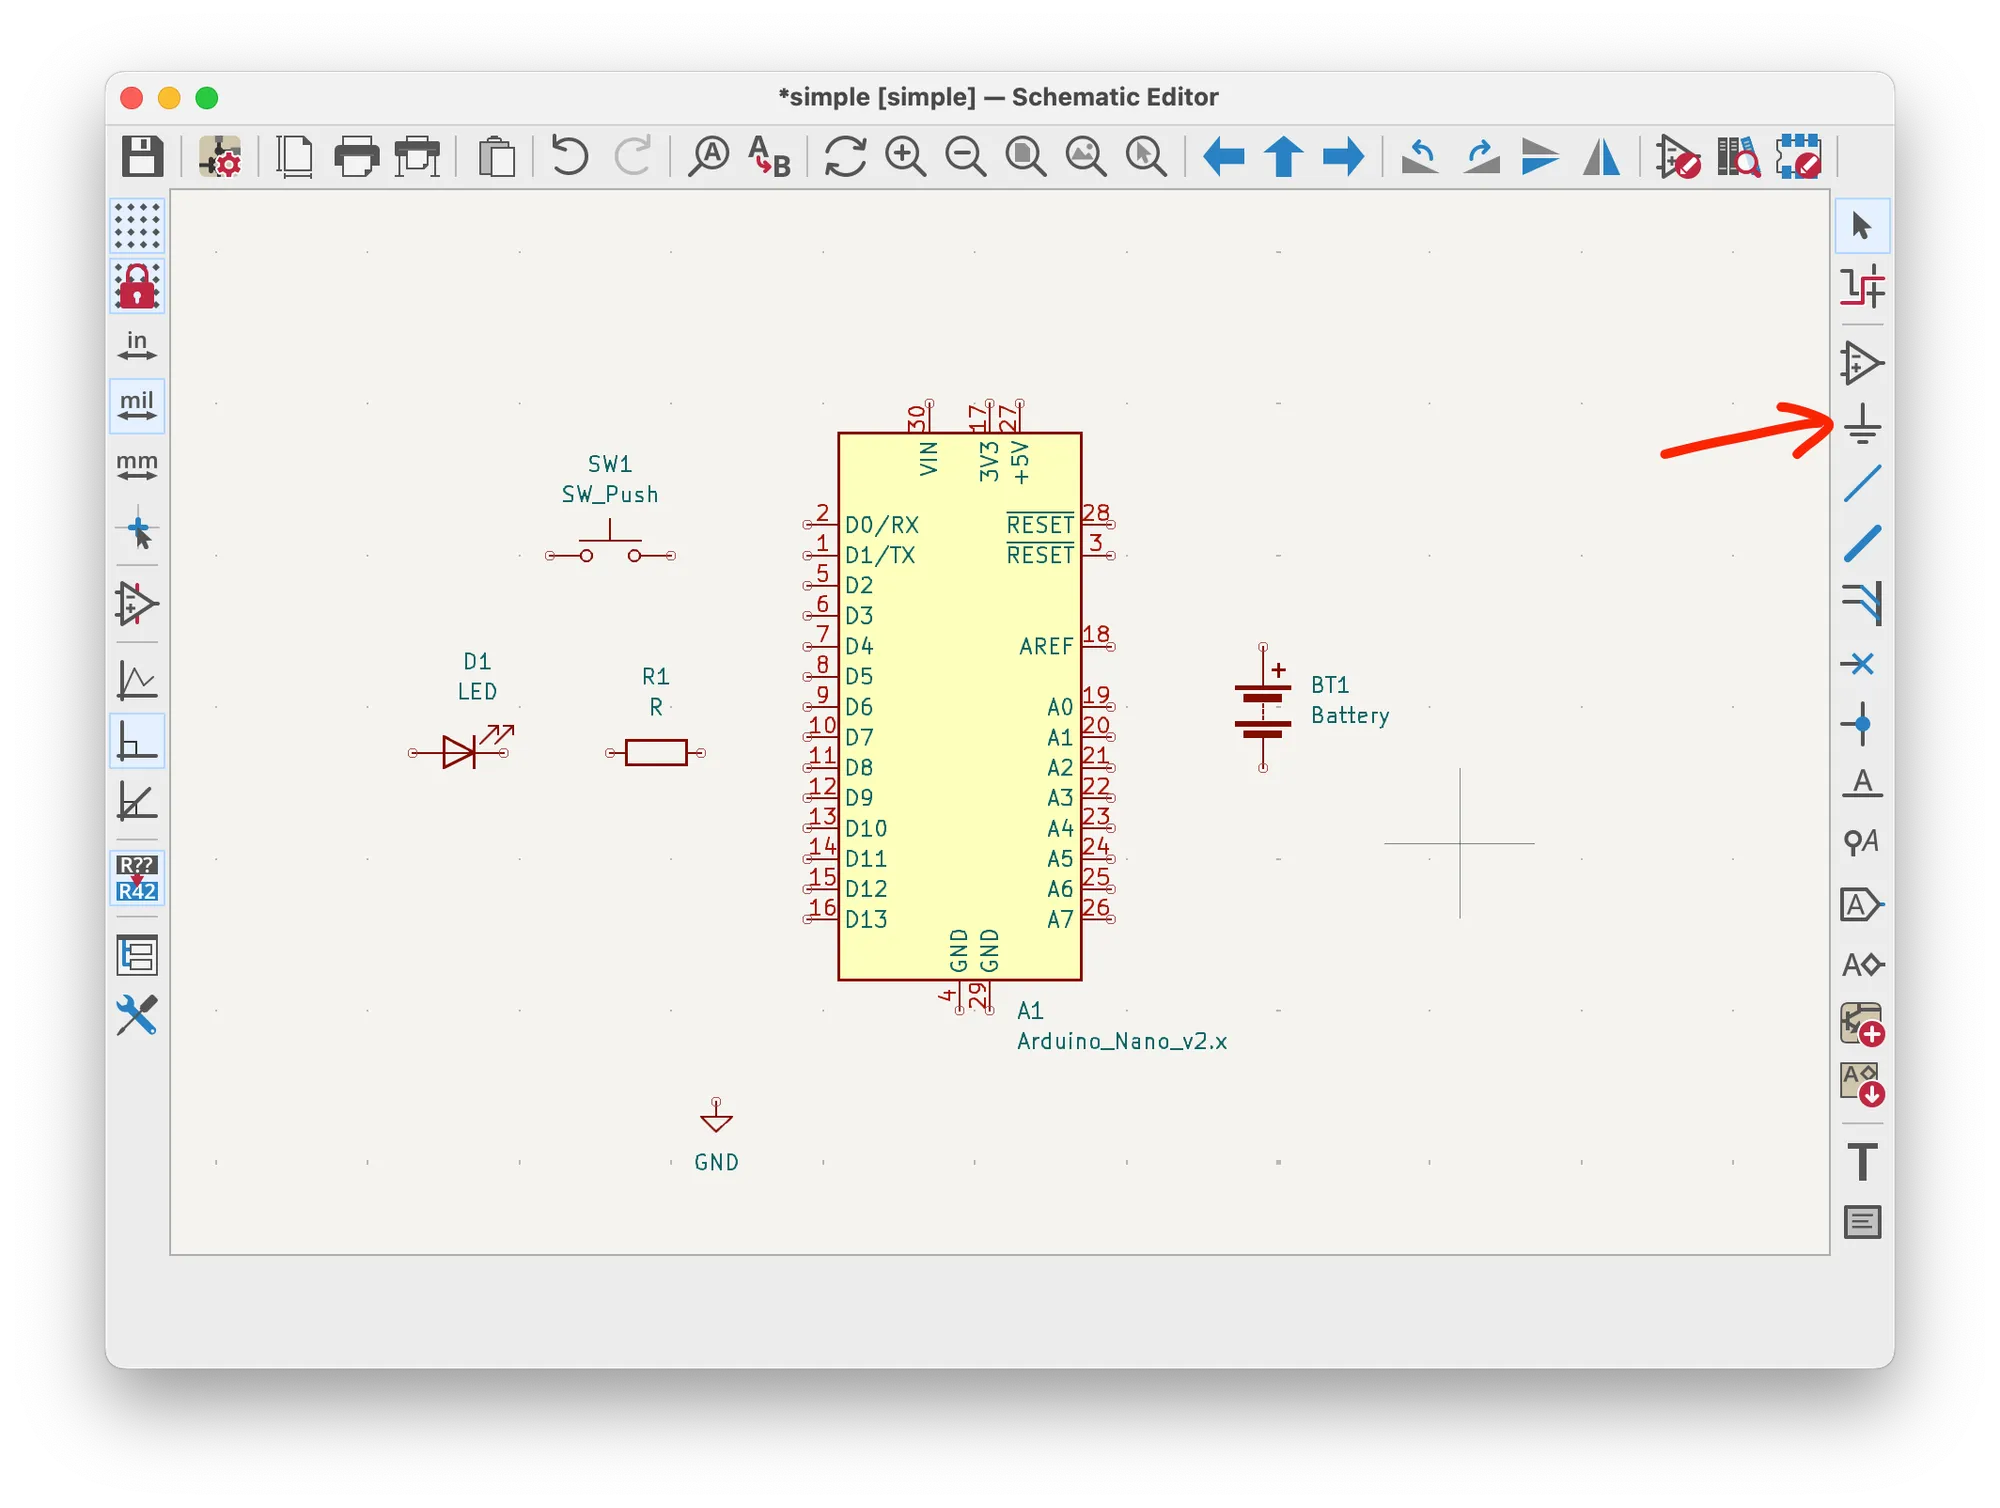Image resolution: width=2000 pixels, height=1508 pixels.
Task: Activate the highlight net tool
Action: click(1862, 287)
